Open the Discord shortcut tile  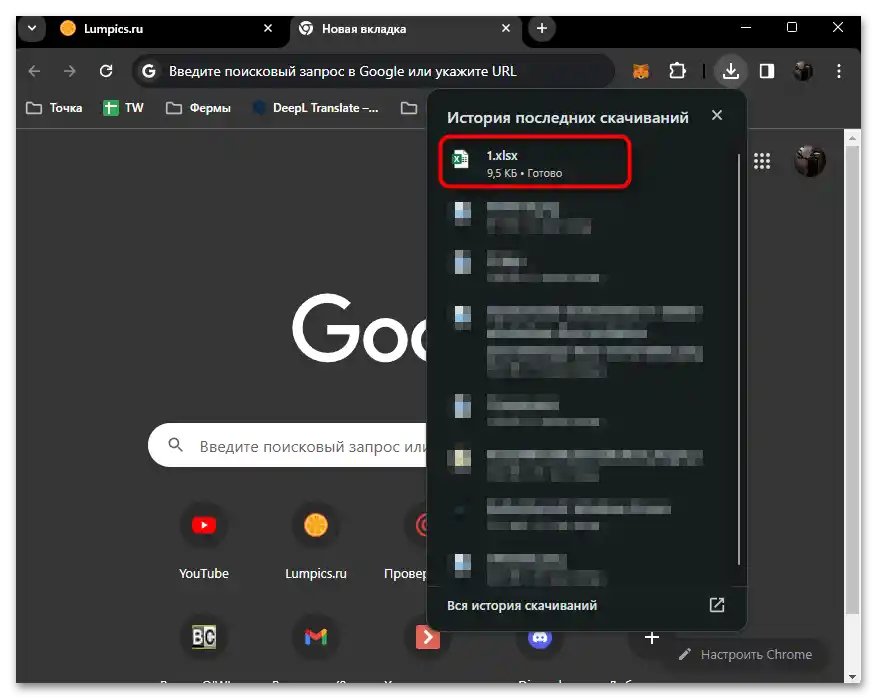pos(540,638)
